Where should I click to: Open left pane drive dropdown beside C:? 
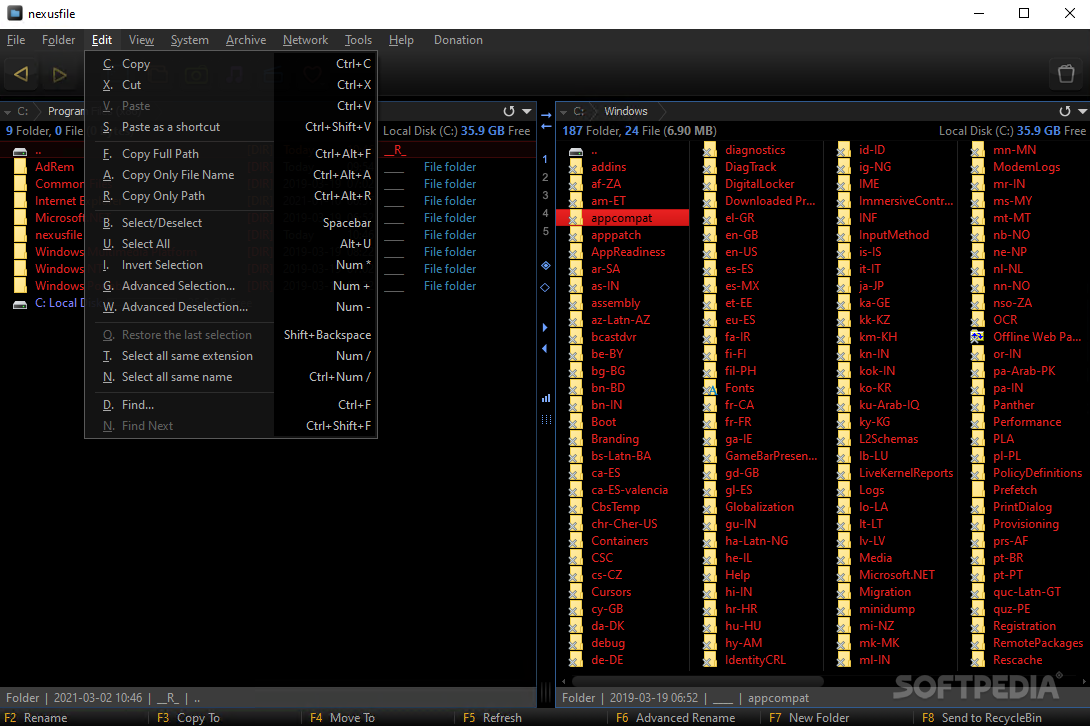click(x=8, y=112)
